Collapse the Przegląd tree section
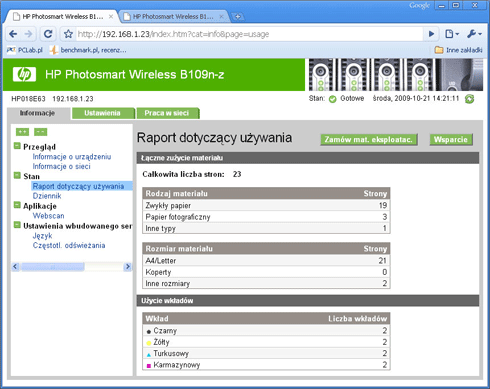This screenshot has height=389, width=490. point(17,146)
